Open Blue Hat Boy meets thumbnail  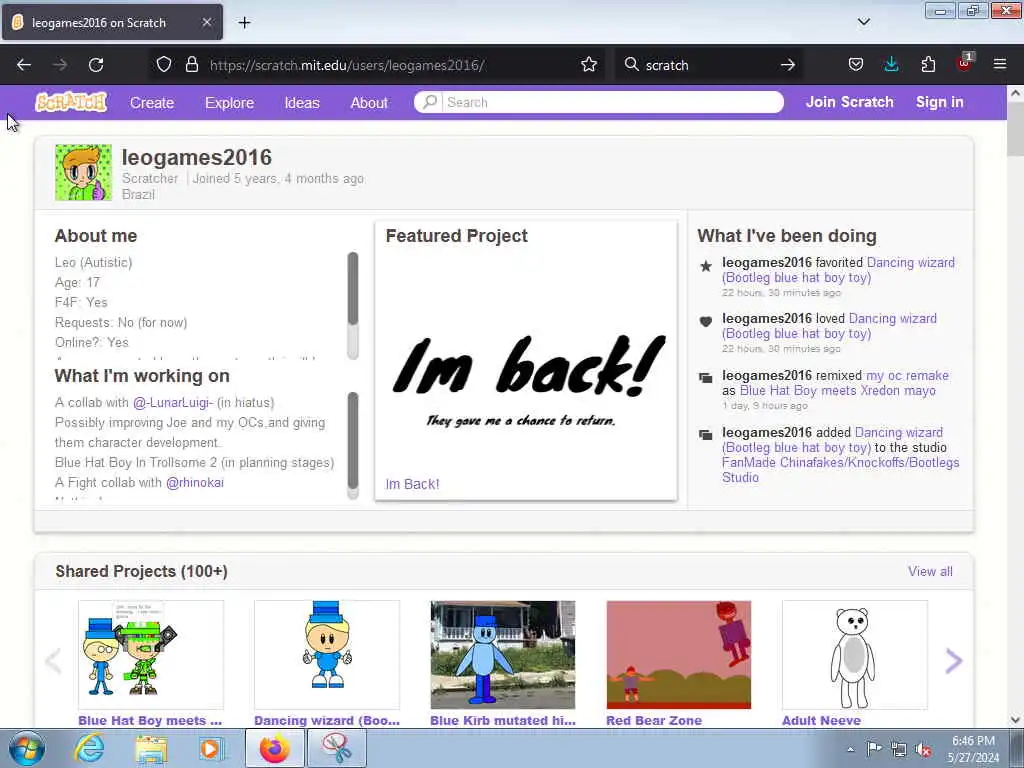coord(151,654)
